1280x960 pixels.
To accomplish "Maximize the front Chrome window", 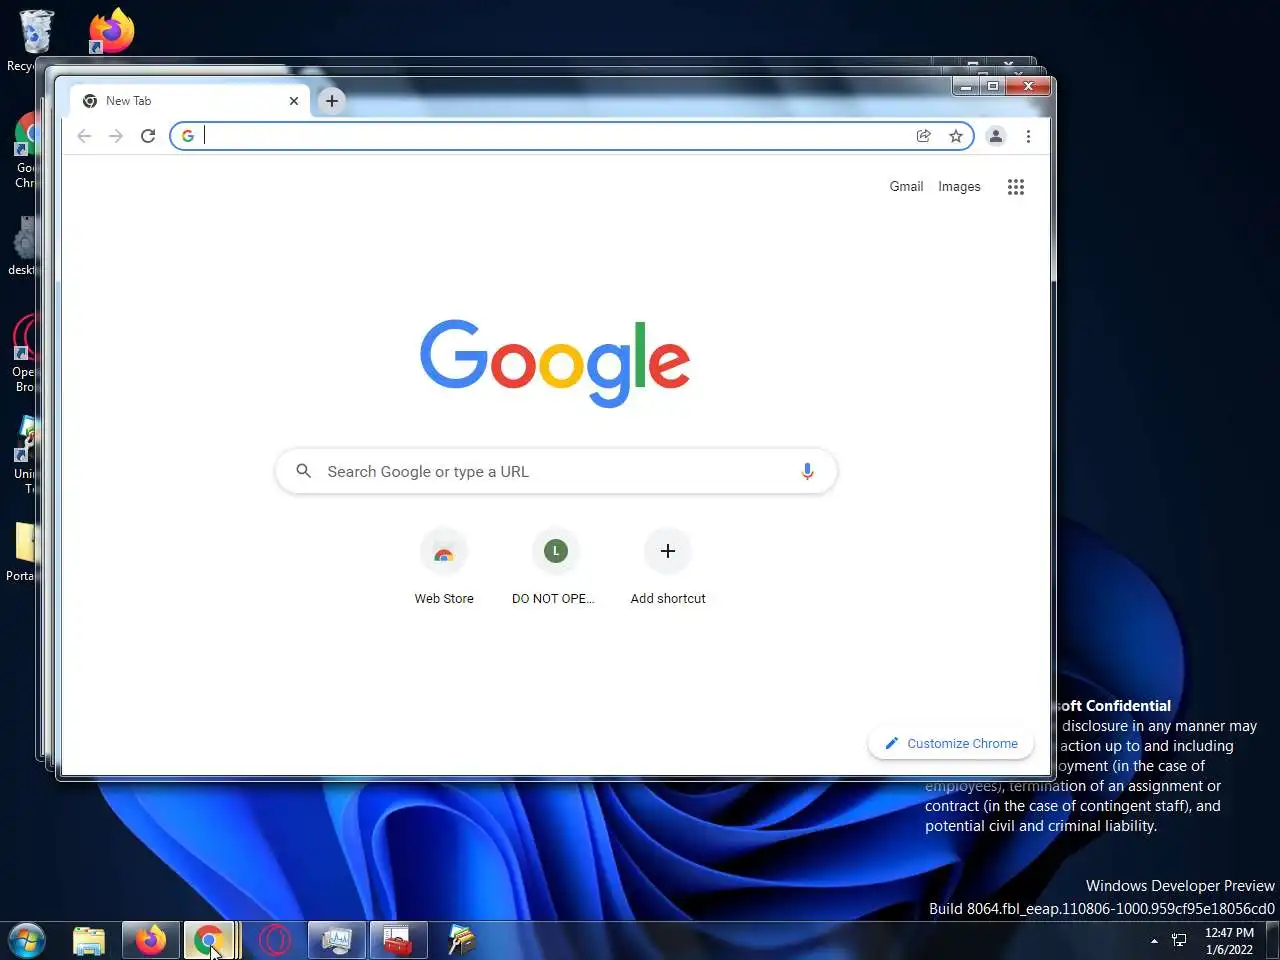I will tap(992, 87).
